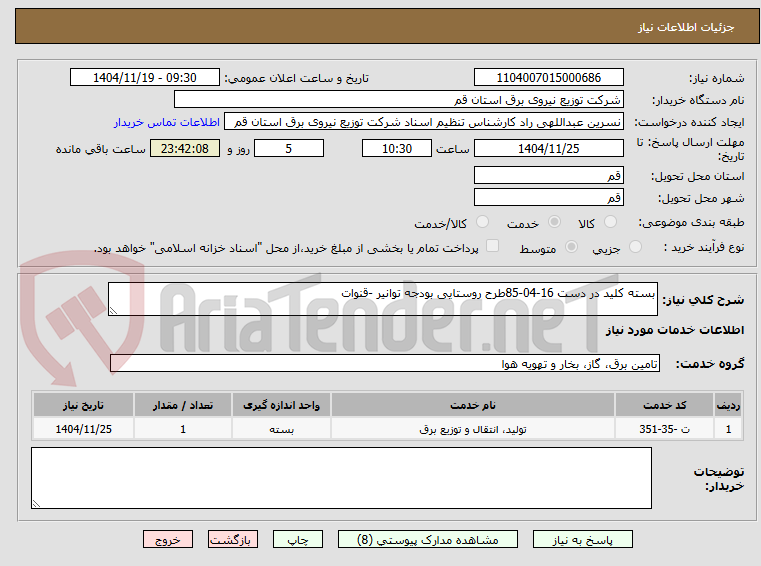Click the نام دستگاه خریدار field

[x=398, y=100]
